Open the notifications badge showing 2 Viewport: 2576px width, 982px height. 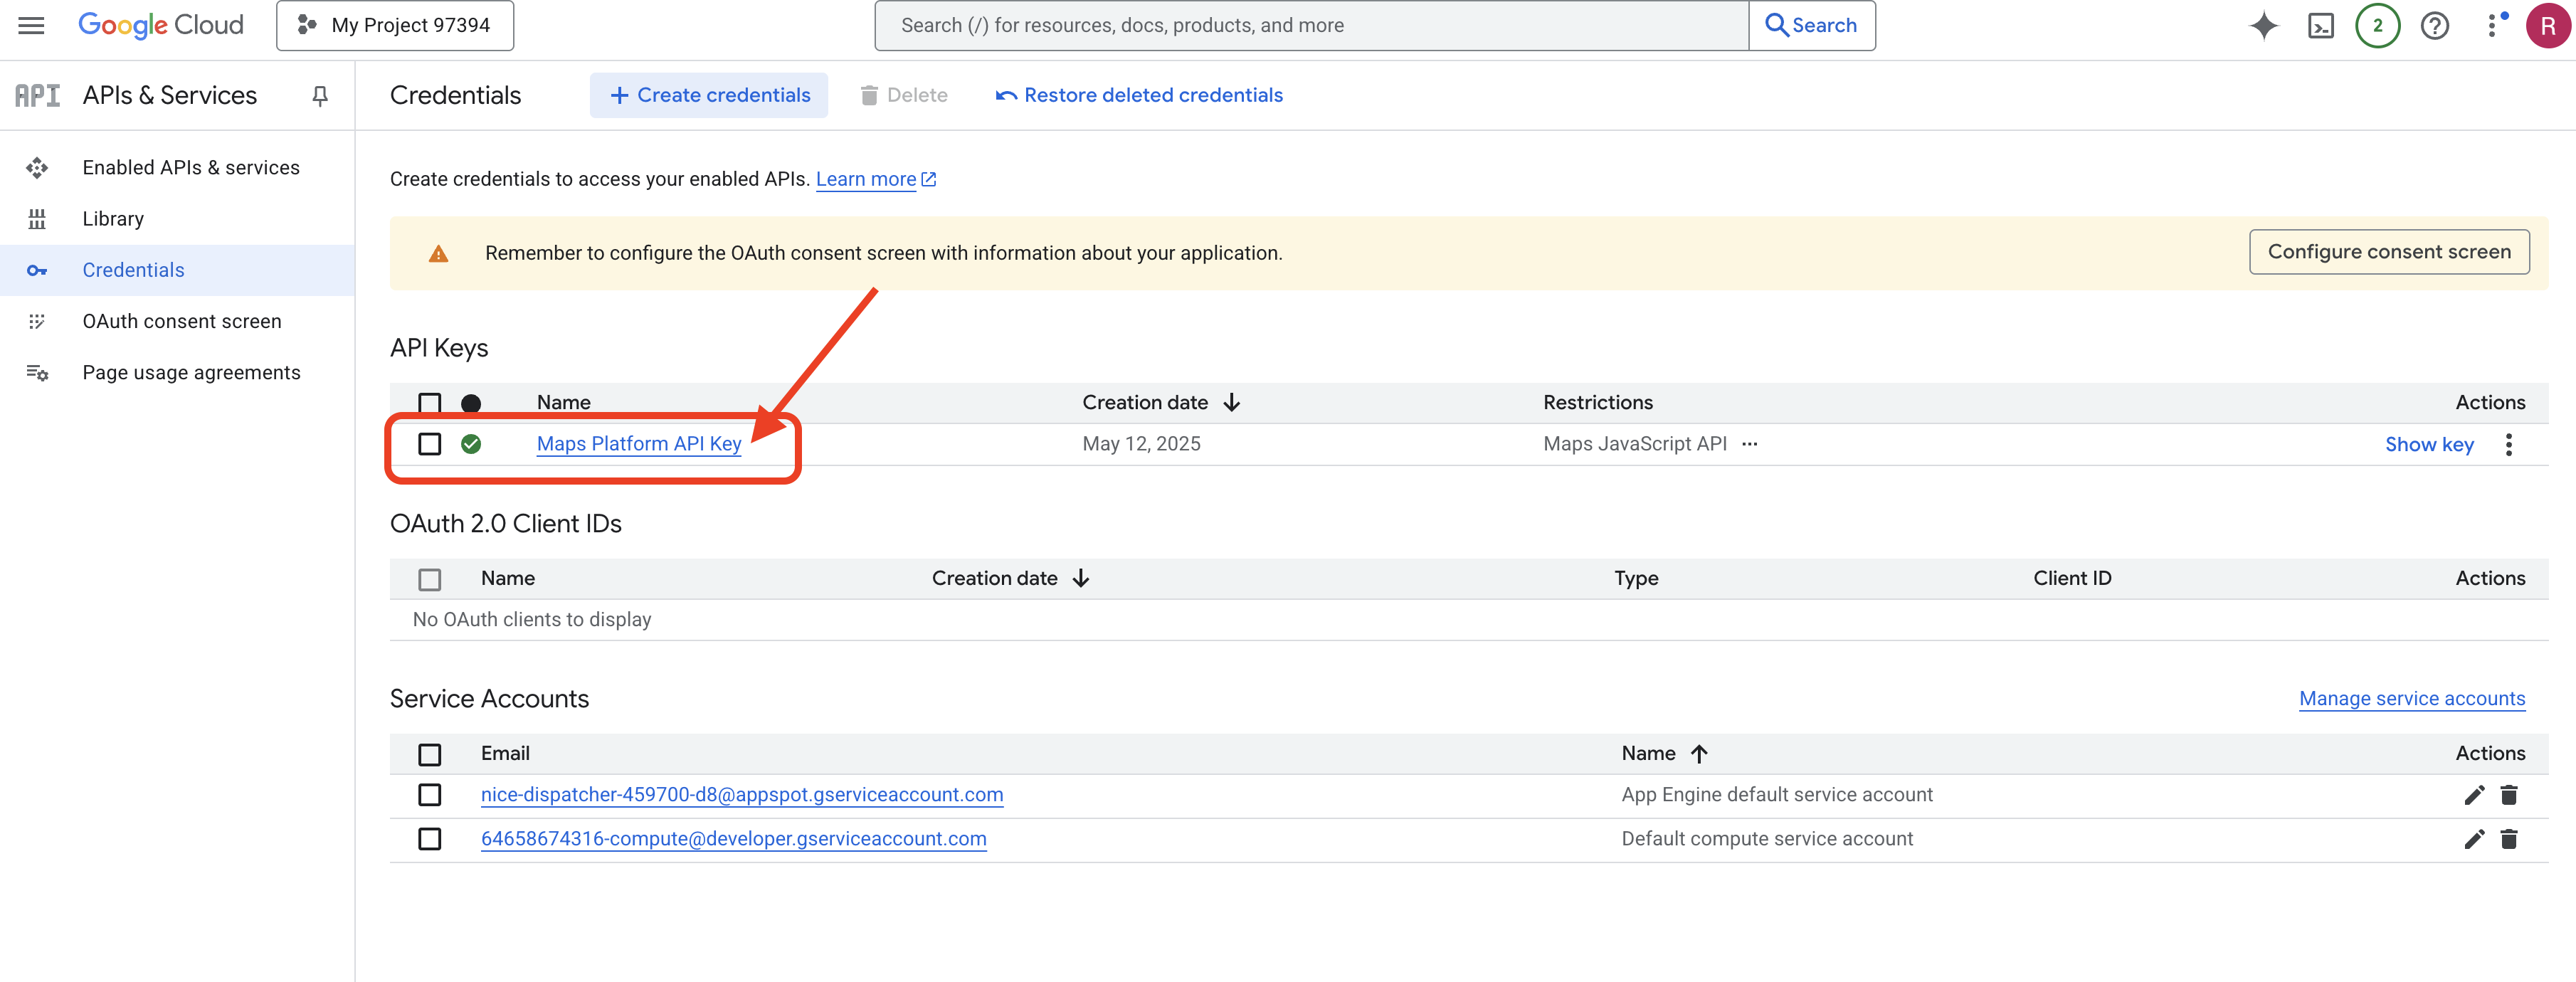coord(2377,25)
